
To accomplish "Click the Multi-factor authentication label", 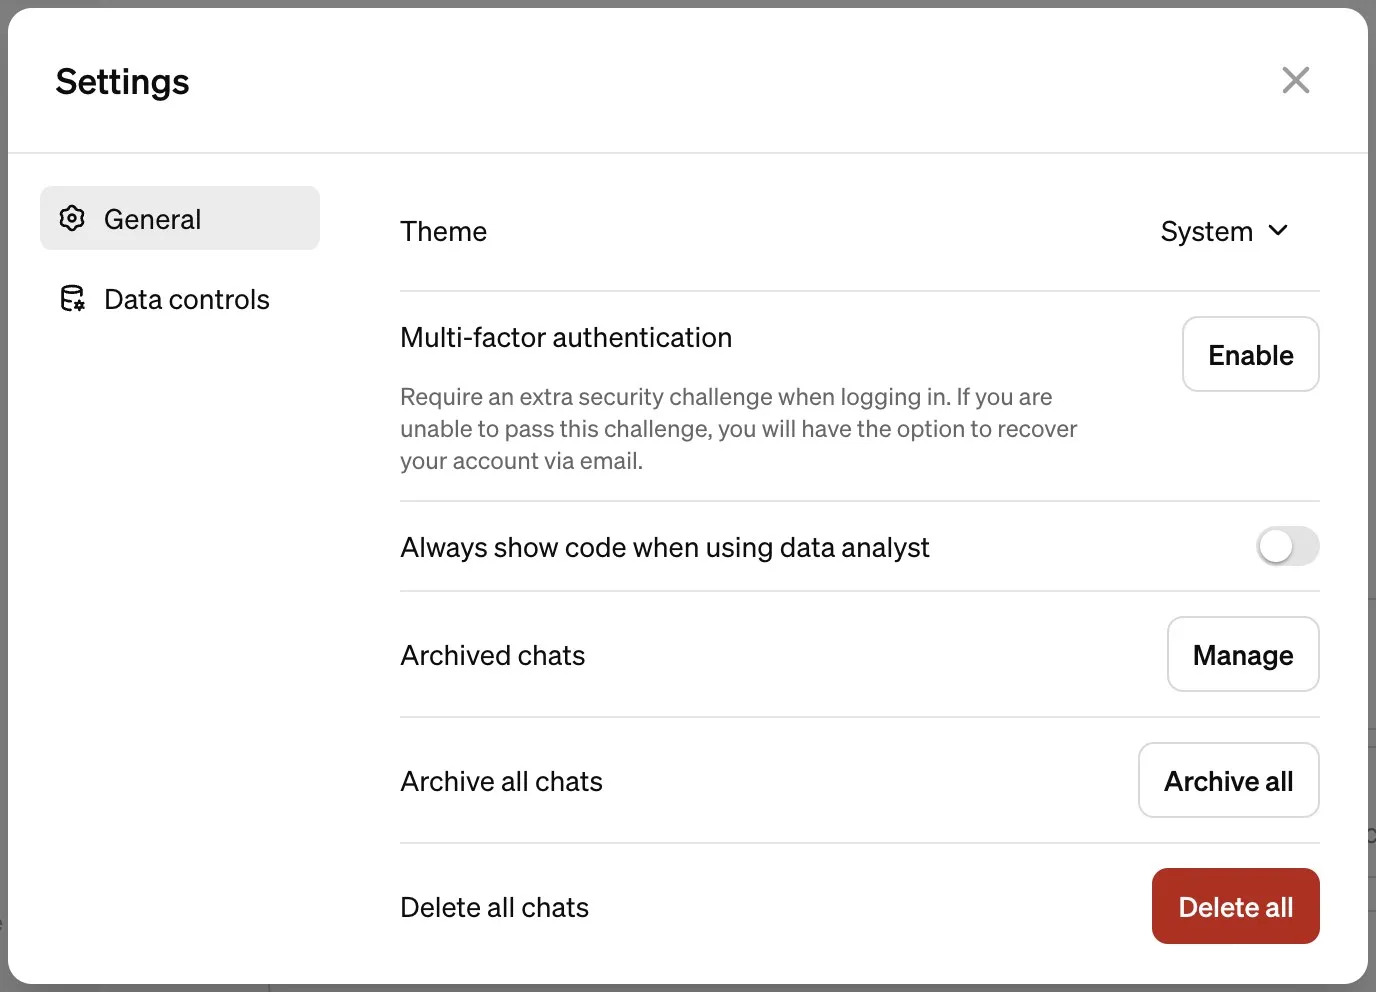I will pyautogui.click(x=566, y=337).
